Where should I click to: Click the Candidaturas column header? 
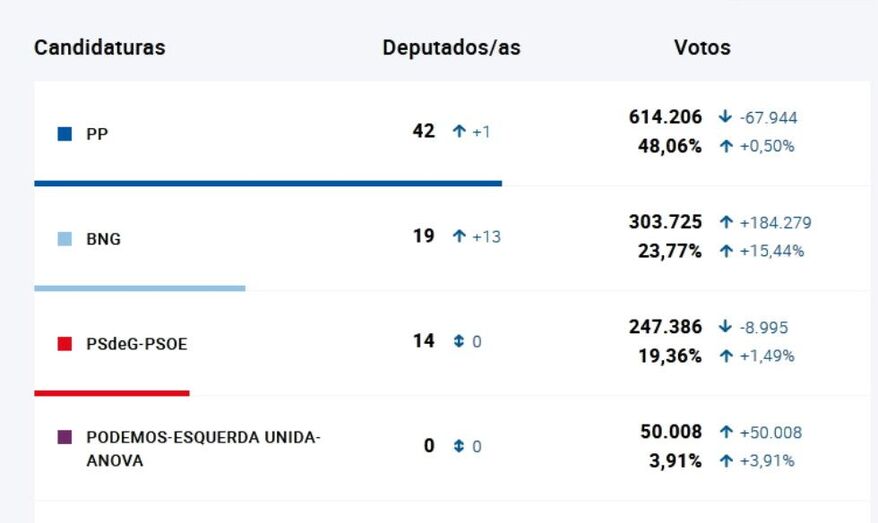pos(100,48)
